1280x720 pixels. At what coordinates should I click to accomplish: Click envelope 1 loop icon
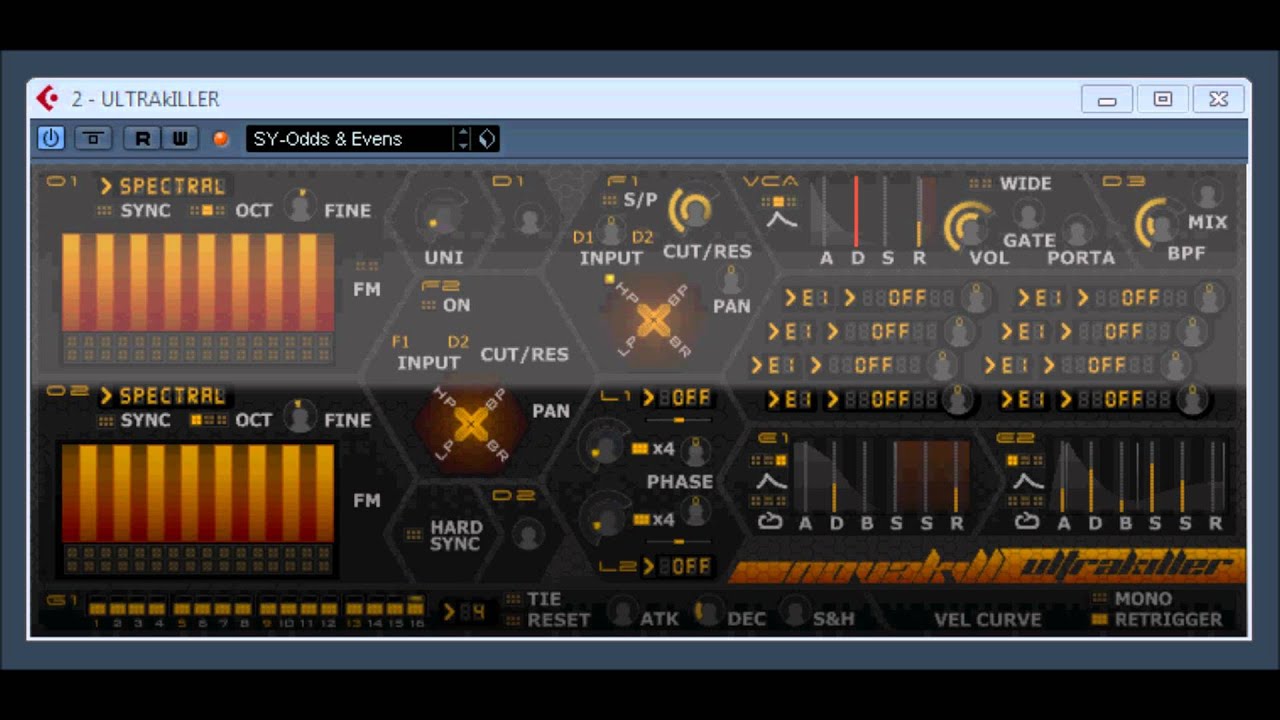click(770, 522)
